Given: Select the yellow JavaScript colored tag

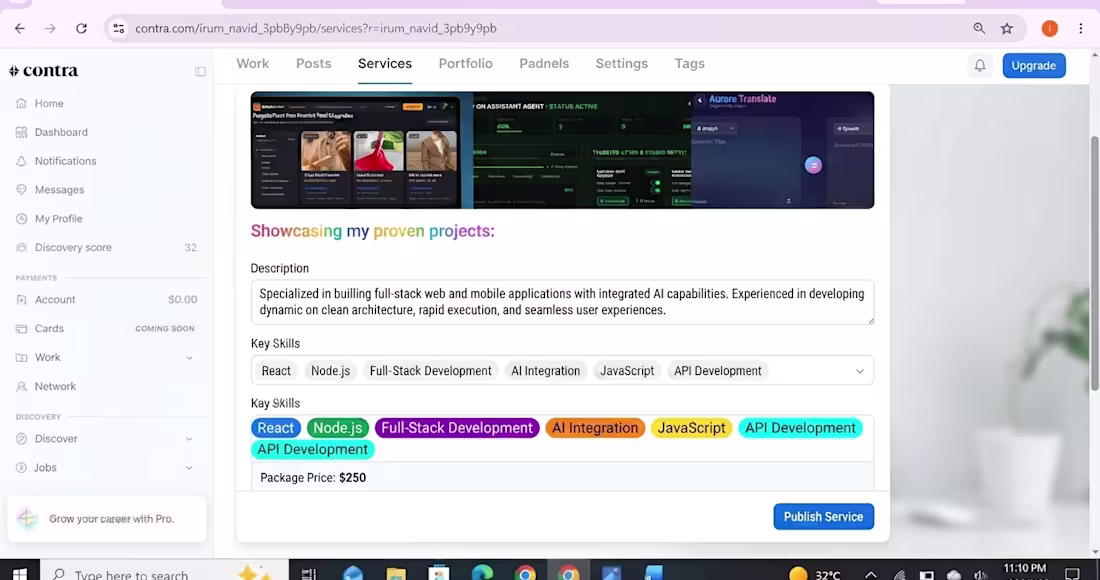Looking at the screenshot, I should [692, 428].
